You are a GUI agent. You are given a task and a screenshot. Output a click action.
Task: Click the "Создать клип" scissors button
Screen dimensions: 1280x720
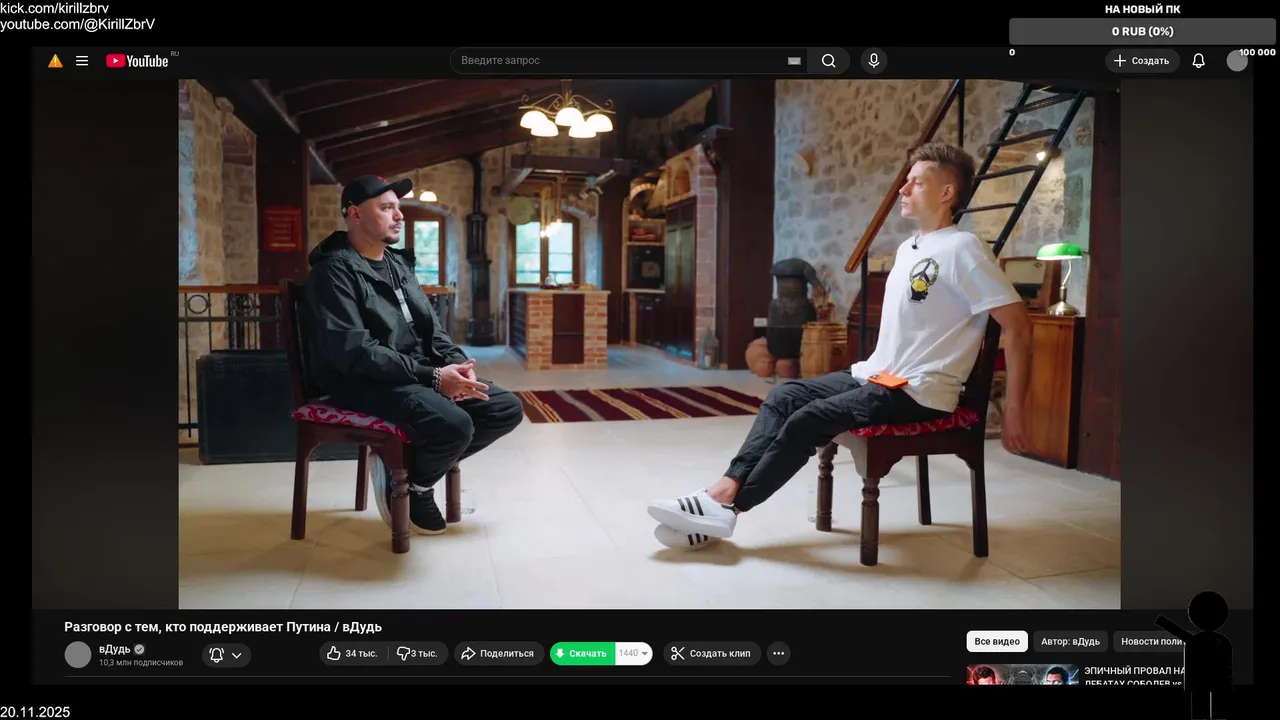pos(711,653)
